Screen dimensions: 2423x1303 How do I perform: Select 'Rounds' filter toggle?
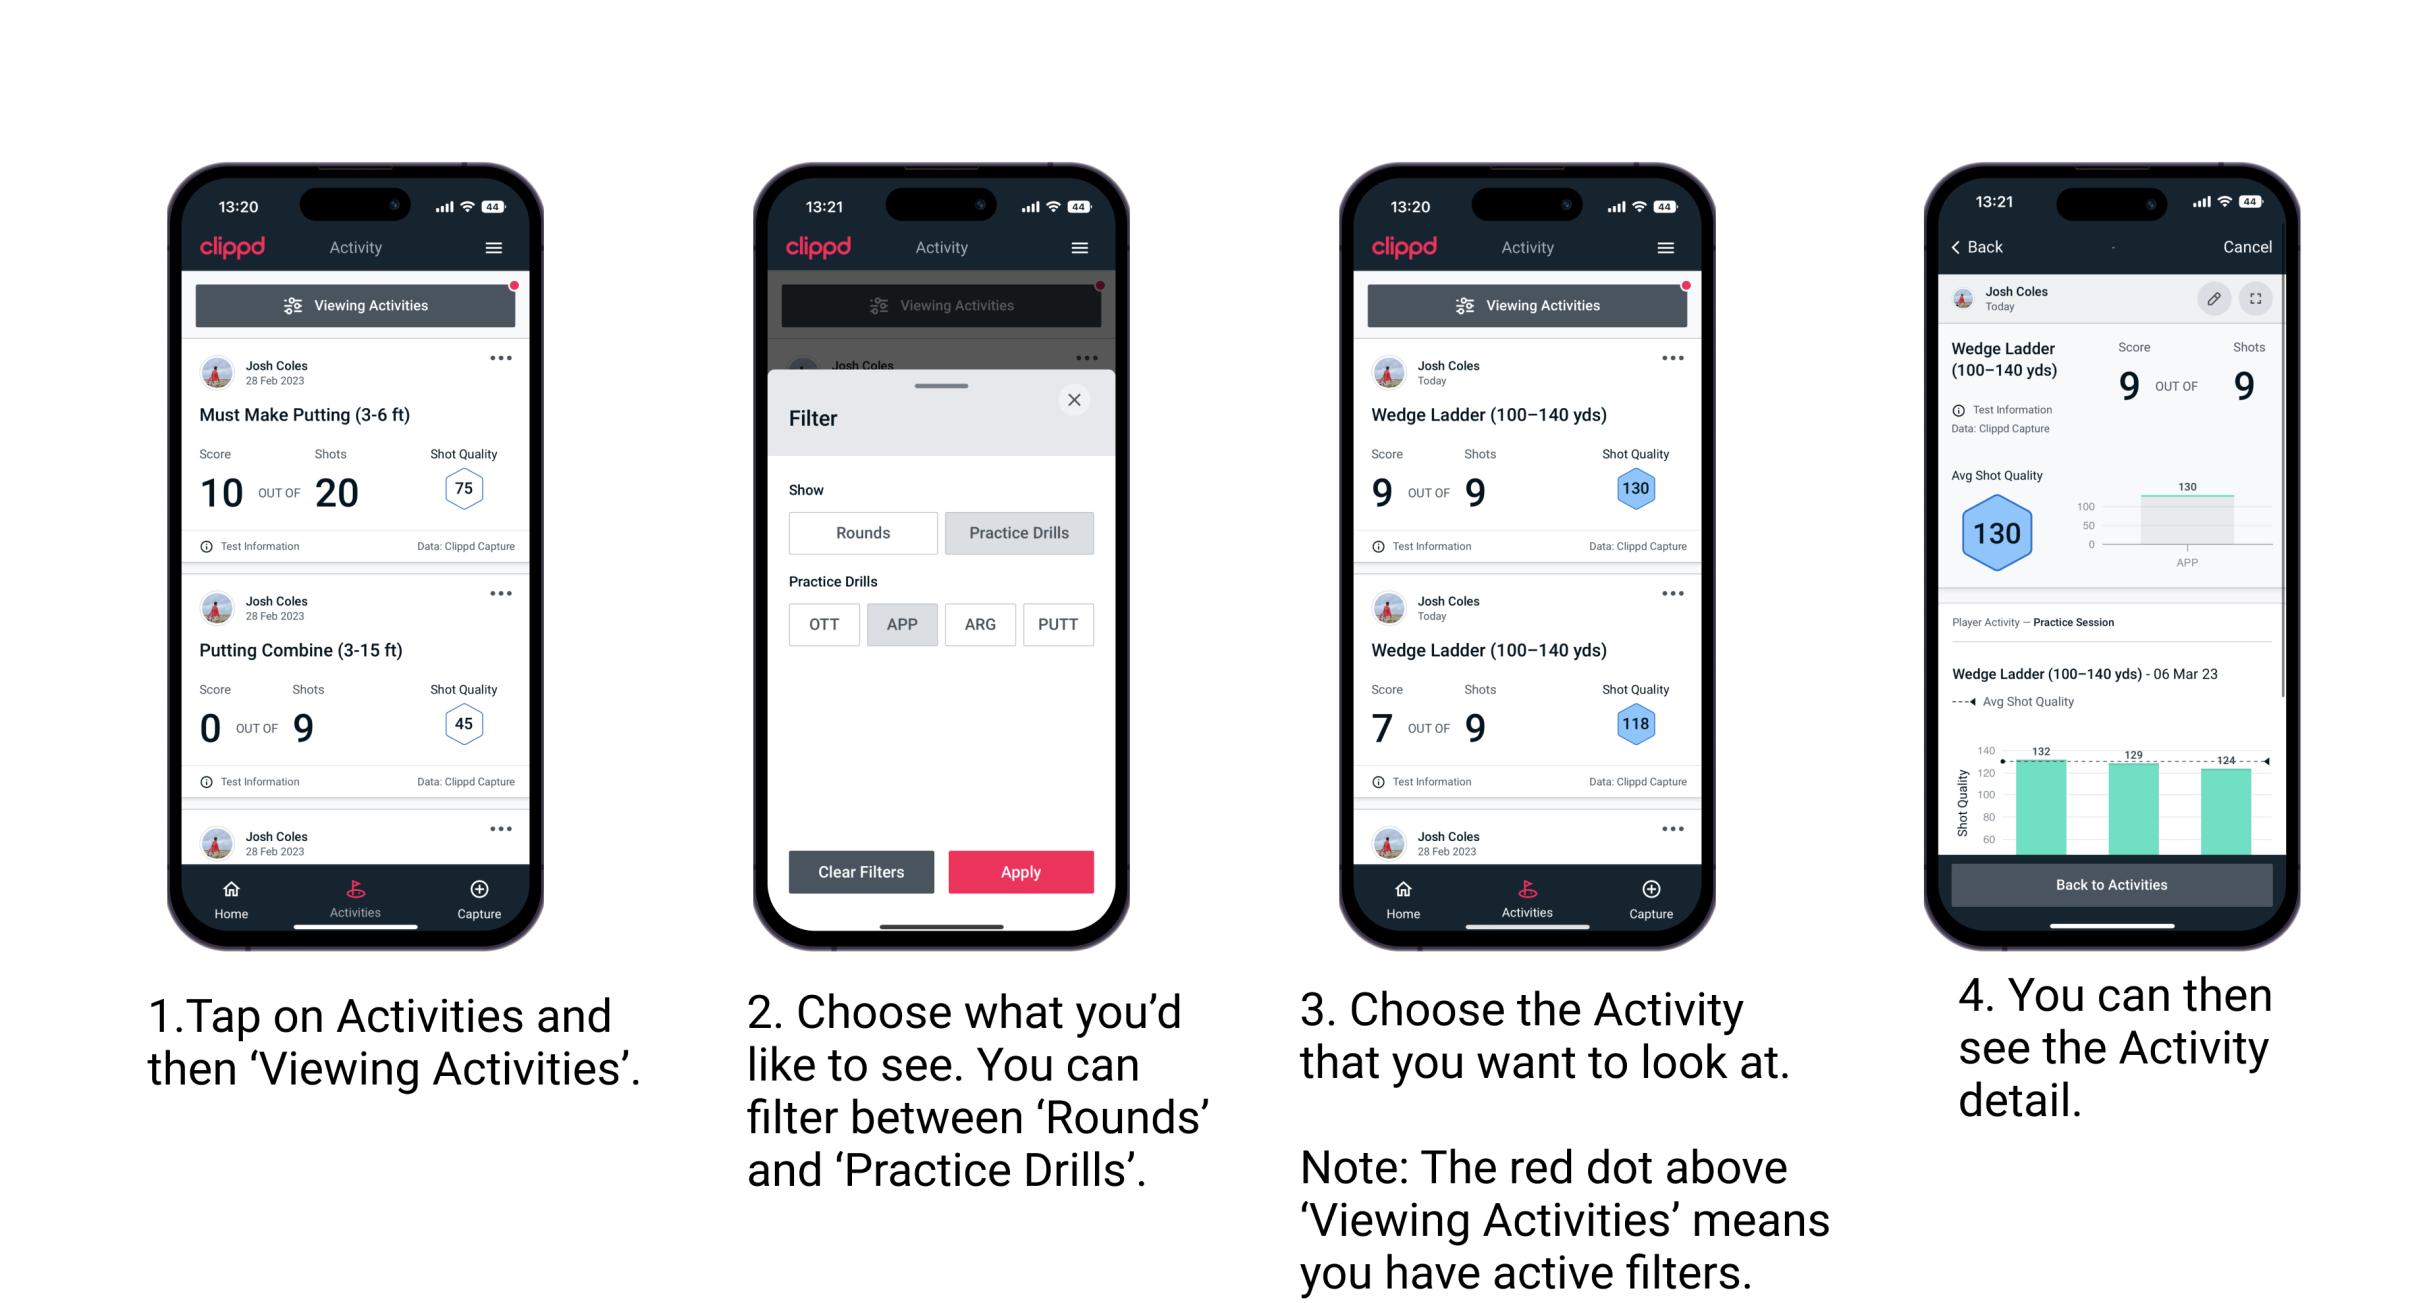[x=860, y=533]
